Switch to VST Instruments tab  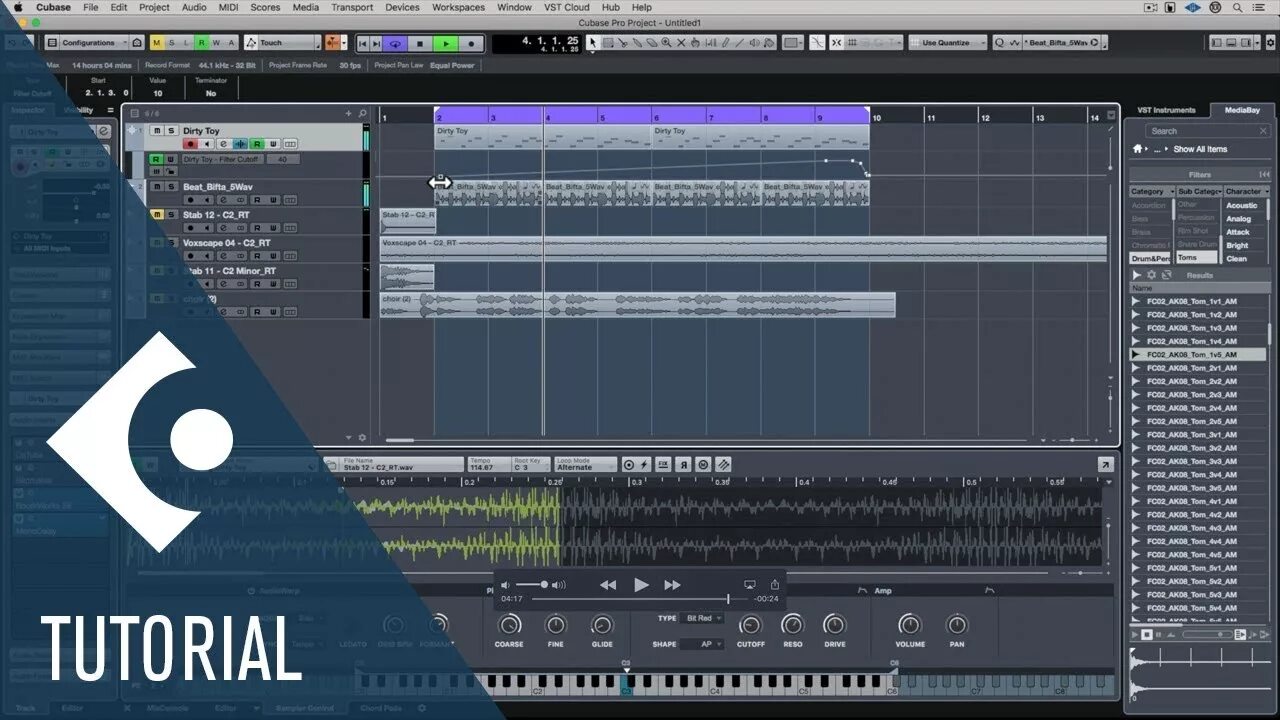tap(1166, 110)
